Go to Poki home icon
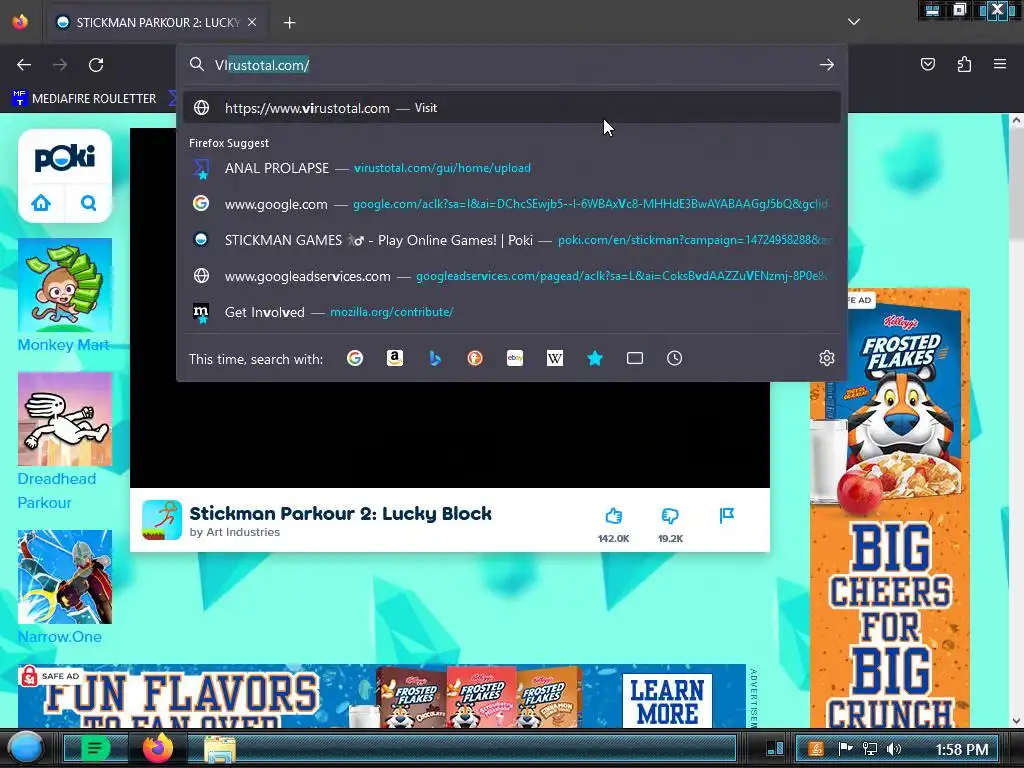Screen dimensions: 1024x768 (x=41, y=203)
